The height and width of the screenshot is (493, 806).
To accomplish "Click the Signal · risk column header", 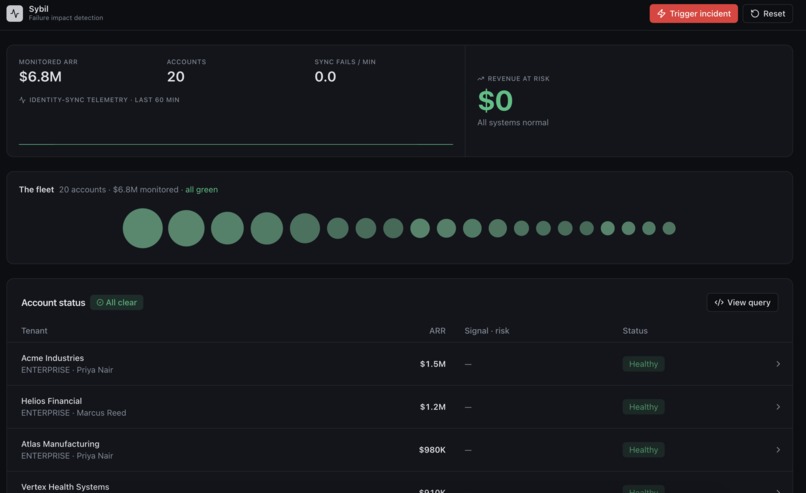I will [x=487, y=331].
